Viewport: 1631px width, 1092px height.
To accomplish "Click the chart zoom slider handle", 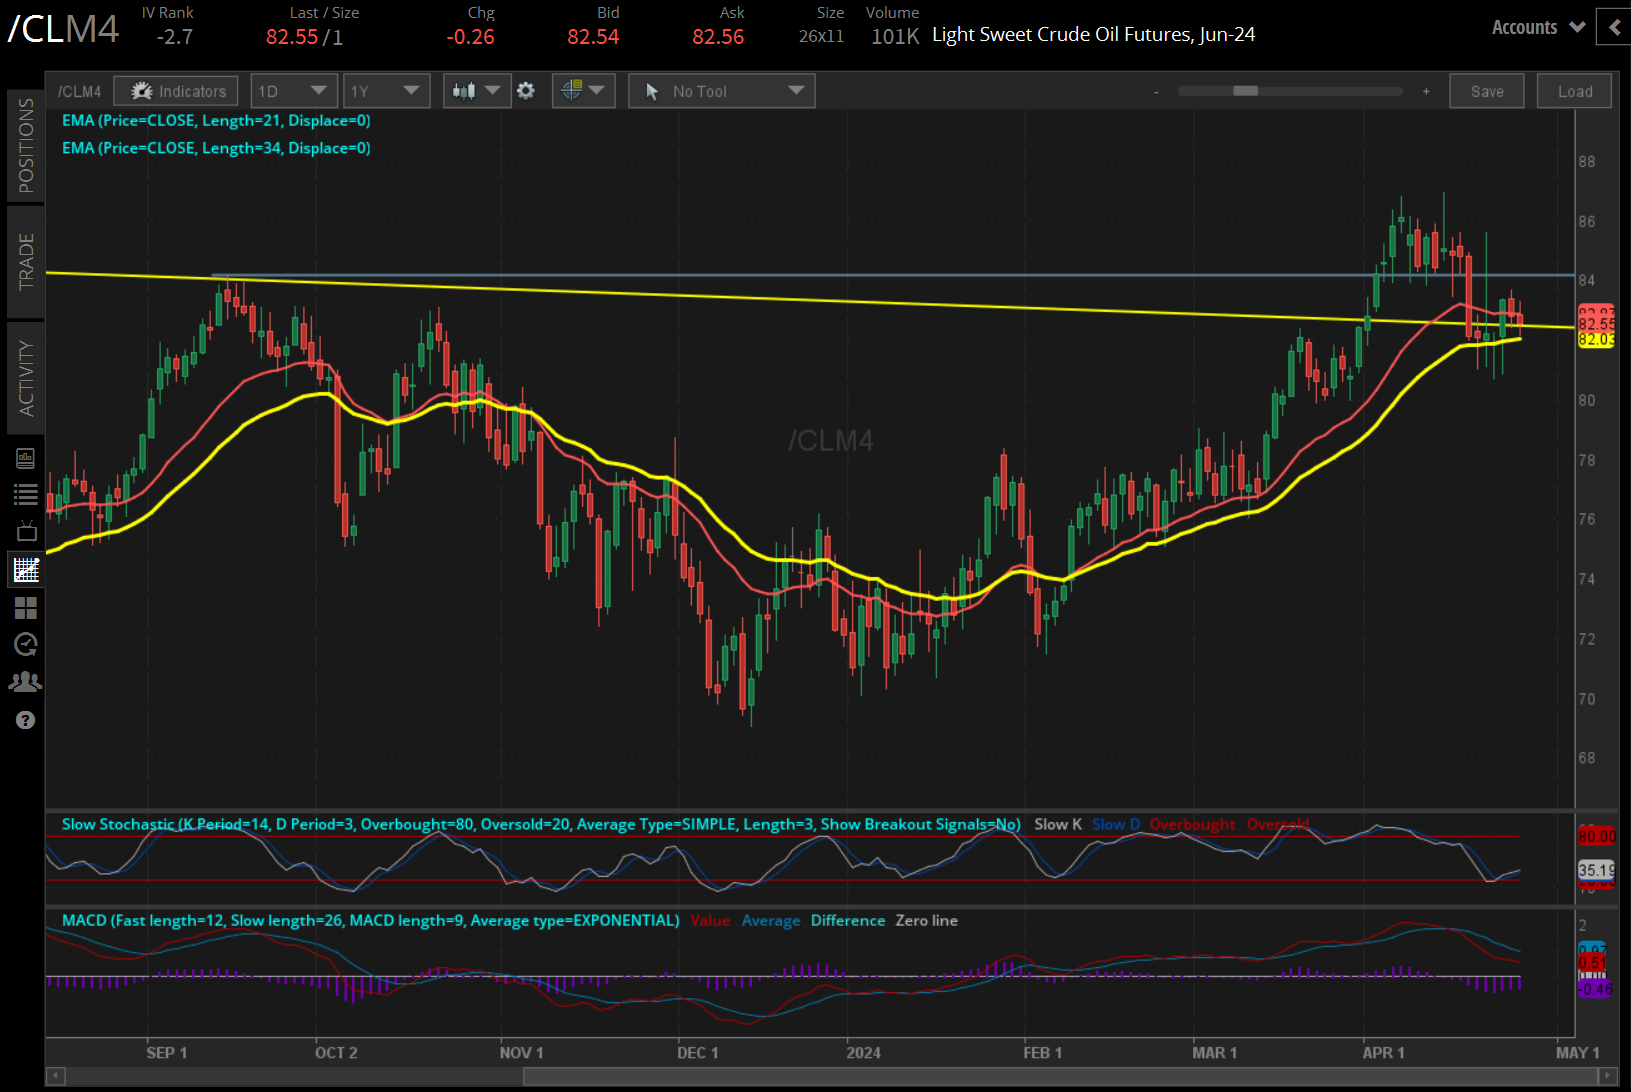I will click(1245, 91).
